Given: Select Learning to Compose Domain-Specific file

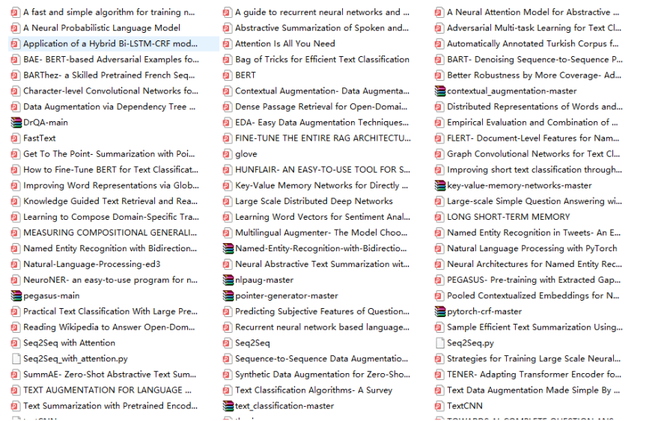Looking at the screenshot, I should [111, 217].
